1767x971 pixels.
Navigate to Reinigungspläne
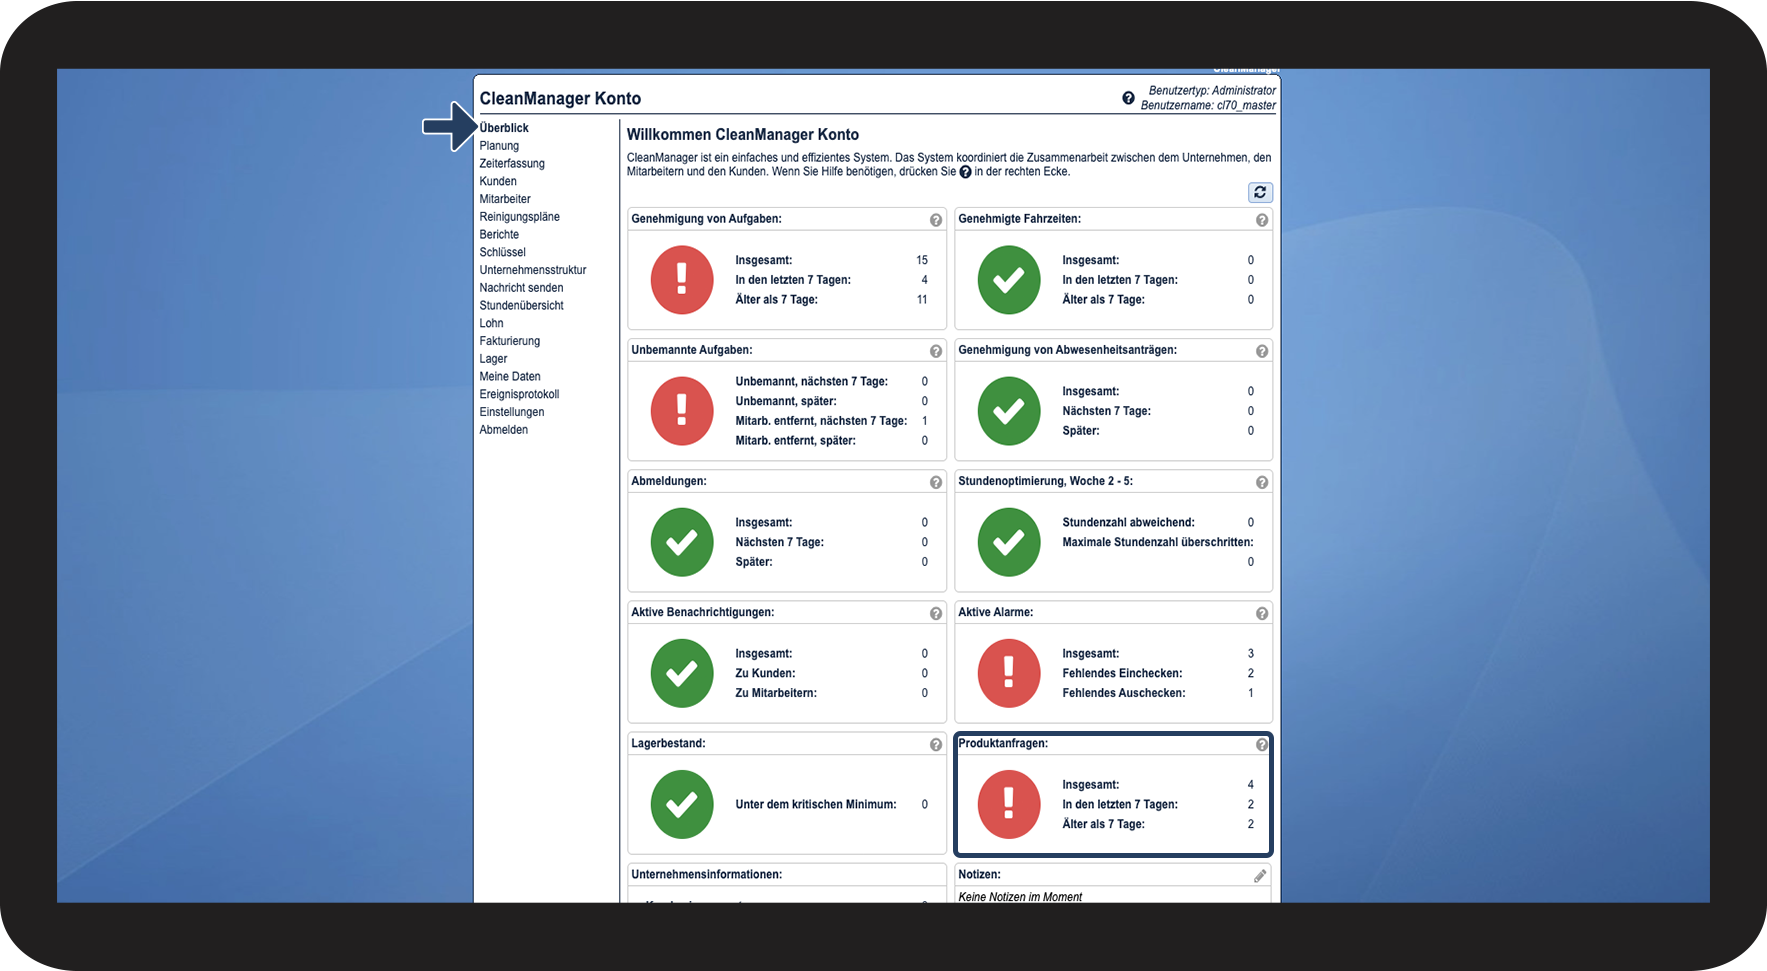pyautogui.click(x=519, y=217)
